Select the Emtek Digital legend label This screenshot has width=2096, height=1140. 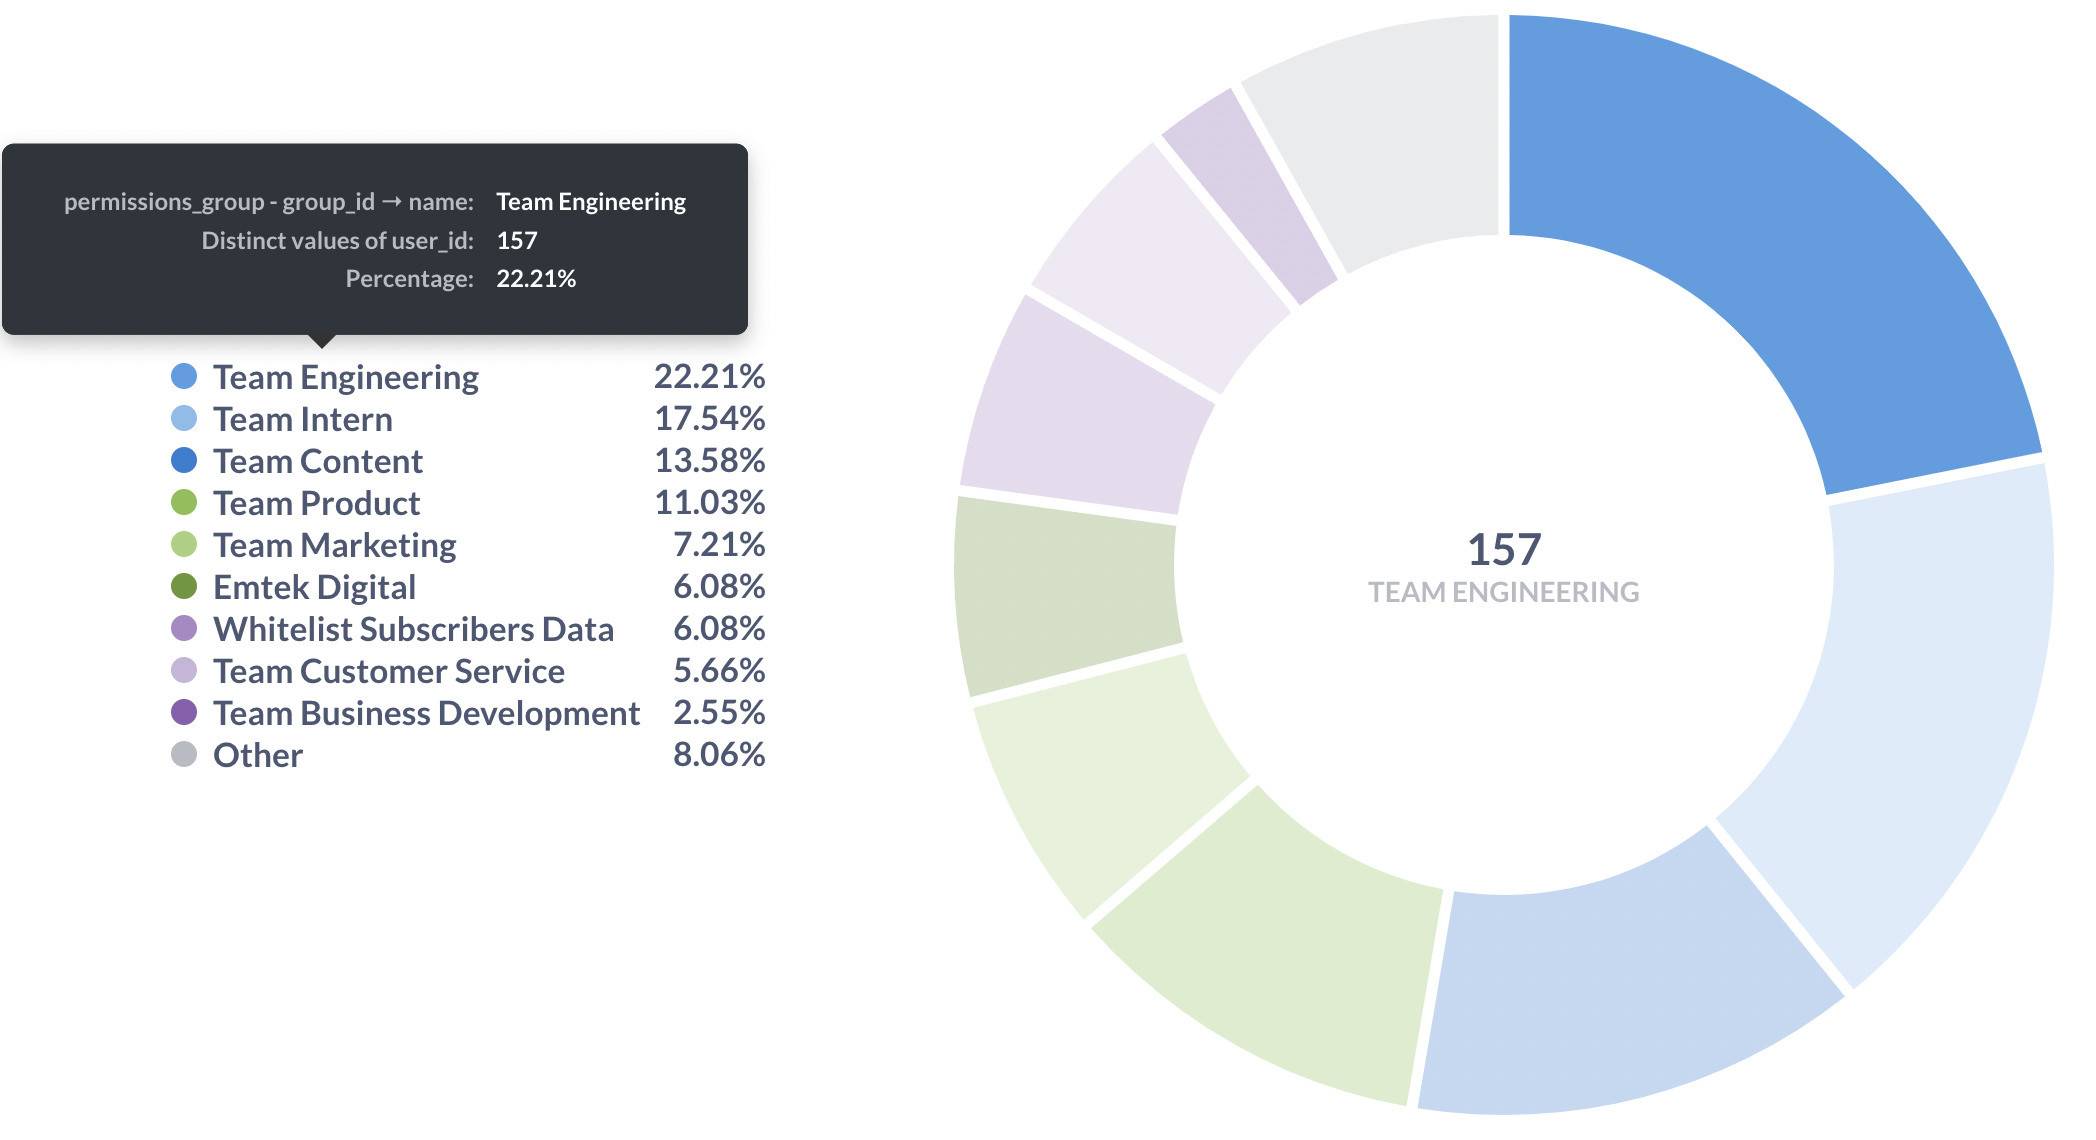315,587
